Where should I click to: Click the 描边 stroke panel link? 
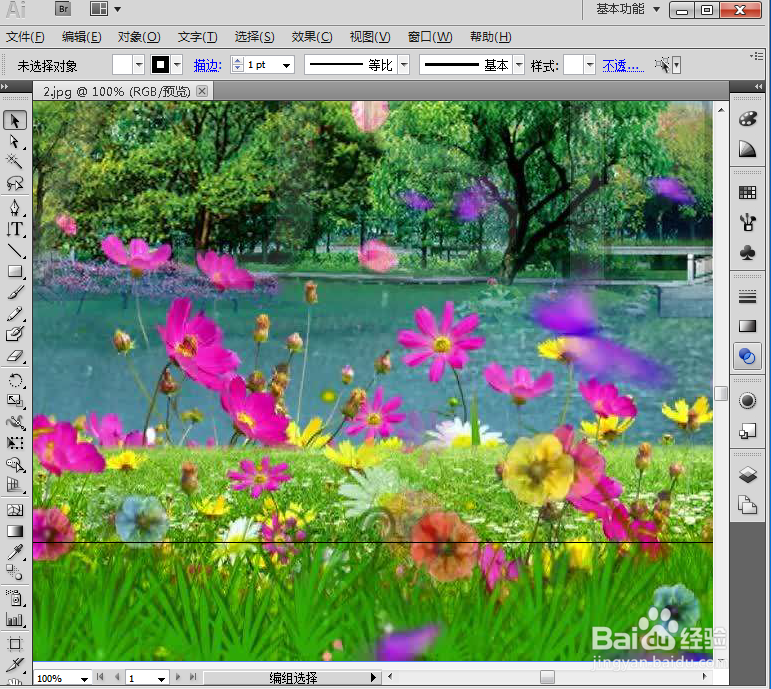point(208,65)
